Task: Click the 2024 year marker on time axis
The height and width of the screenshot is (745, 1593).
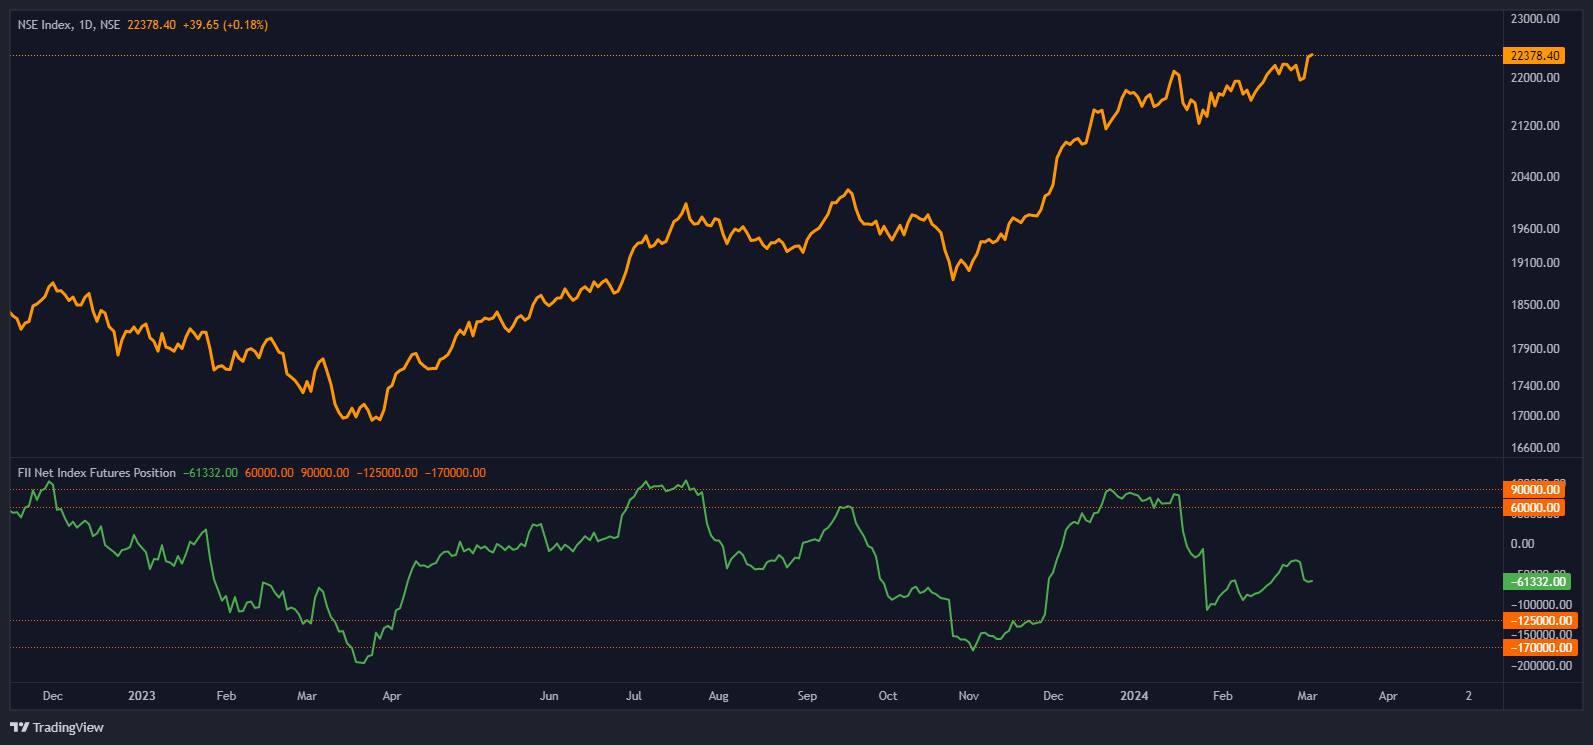Action: click(1134, 695)
